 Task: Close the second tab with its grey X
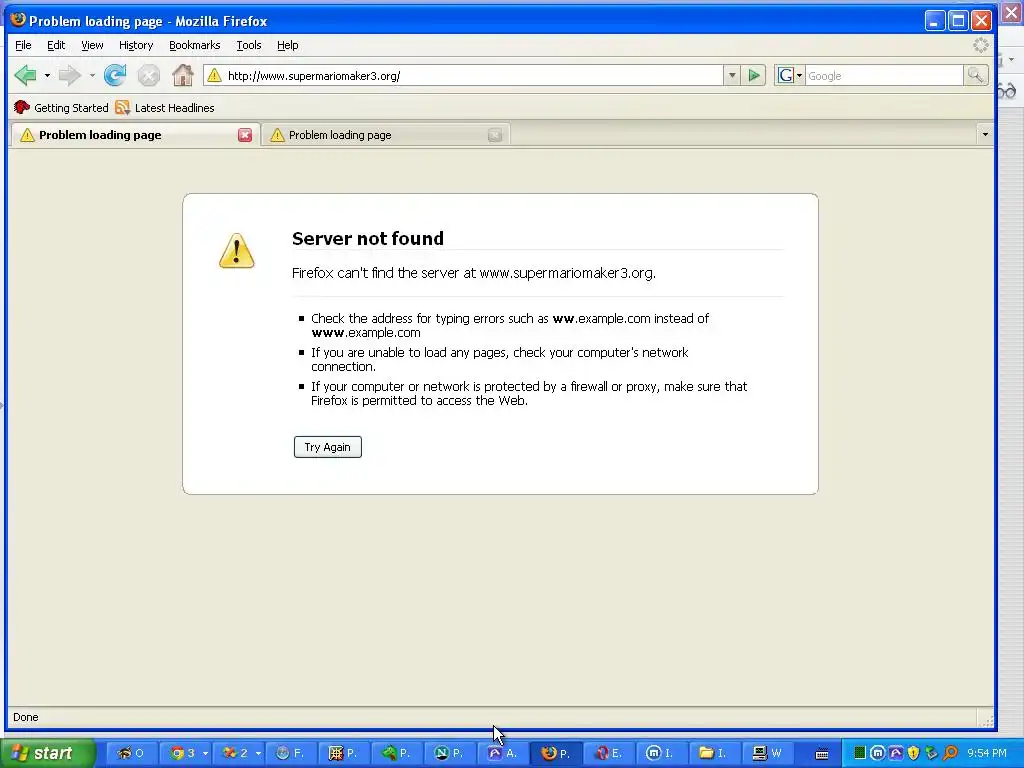point(495,135)
